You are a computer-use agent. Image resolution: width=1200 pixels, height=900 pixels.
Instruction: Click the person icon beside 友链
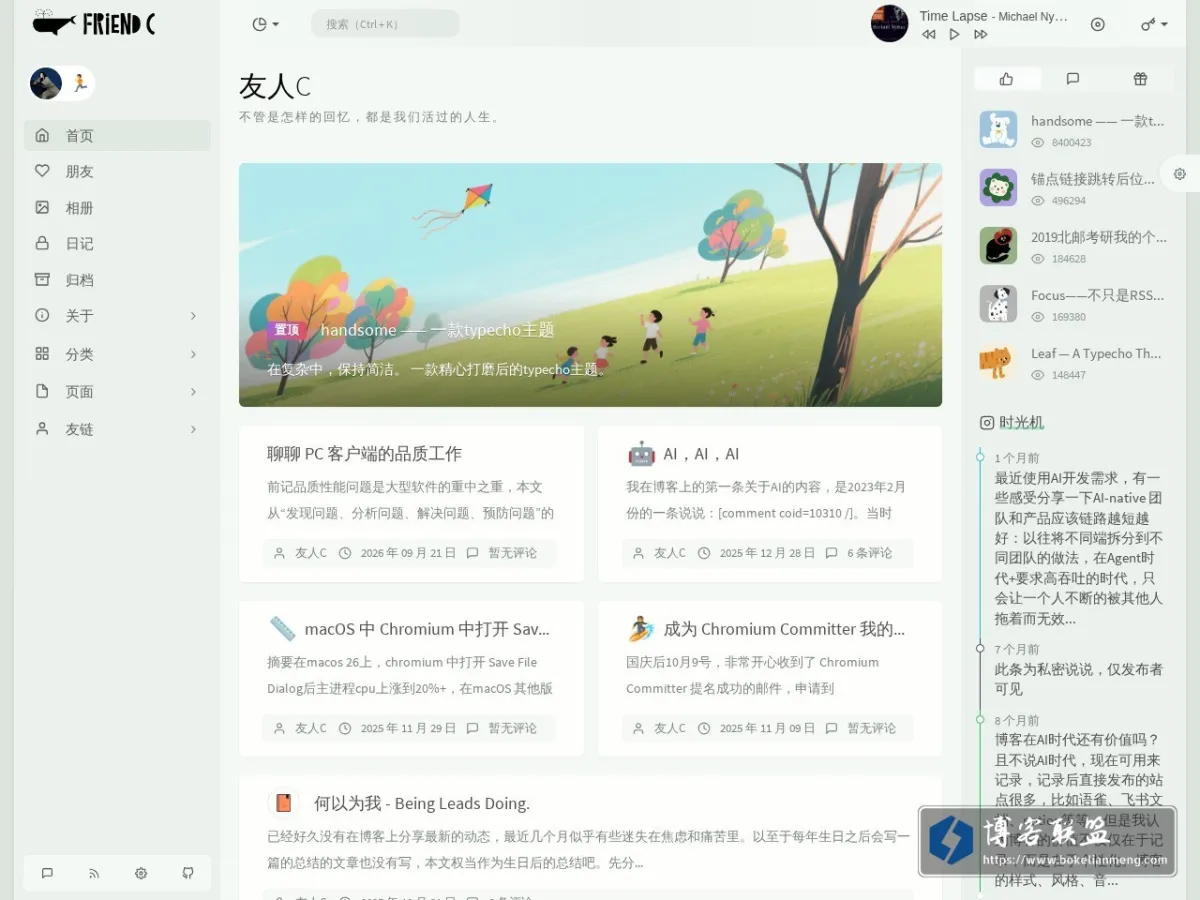click(x=42, y=428)
